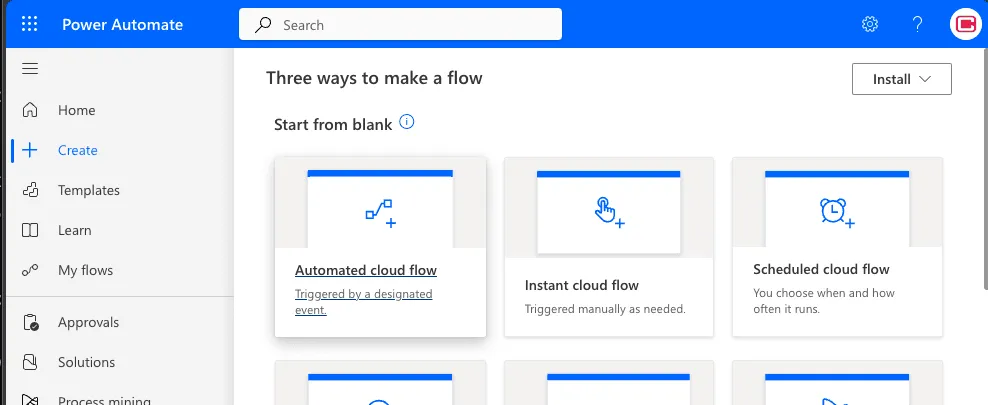The width and height of the screenshot is (988, 405).
Task: Click the Instant cloud flow title
Action: click(582, 285)
